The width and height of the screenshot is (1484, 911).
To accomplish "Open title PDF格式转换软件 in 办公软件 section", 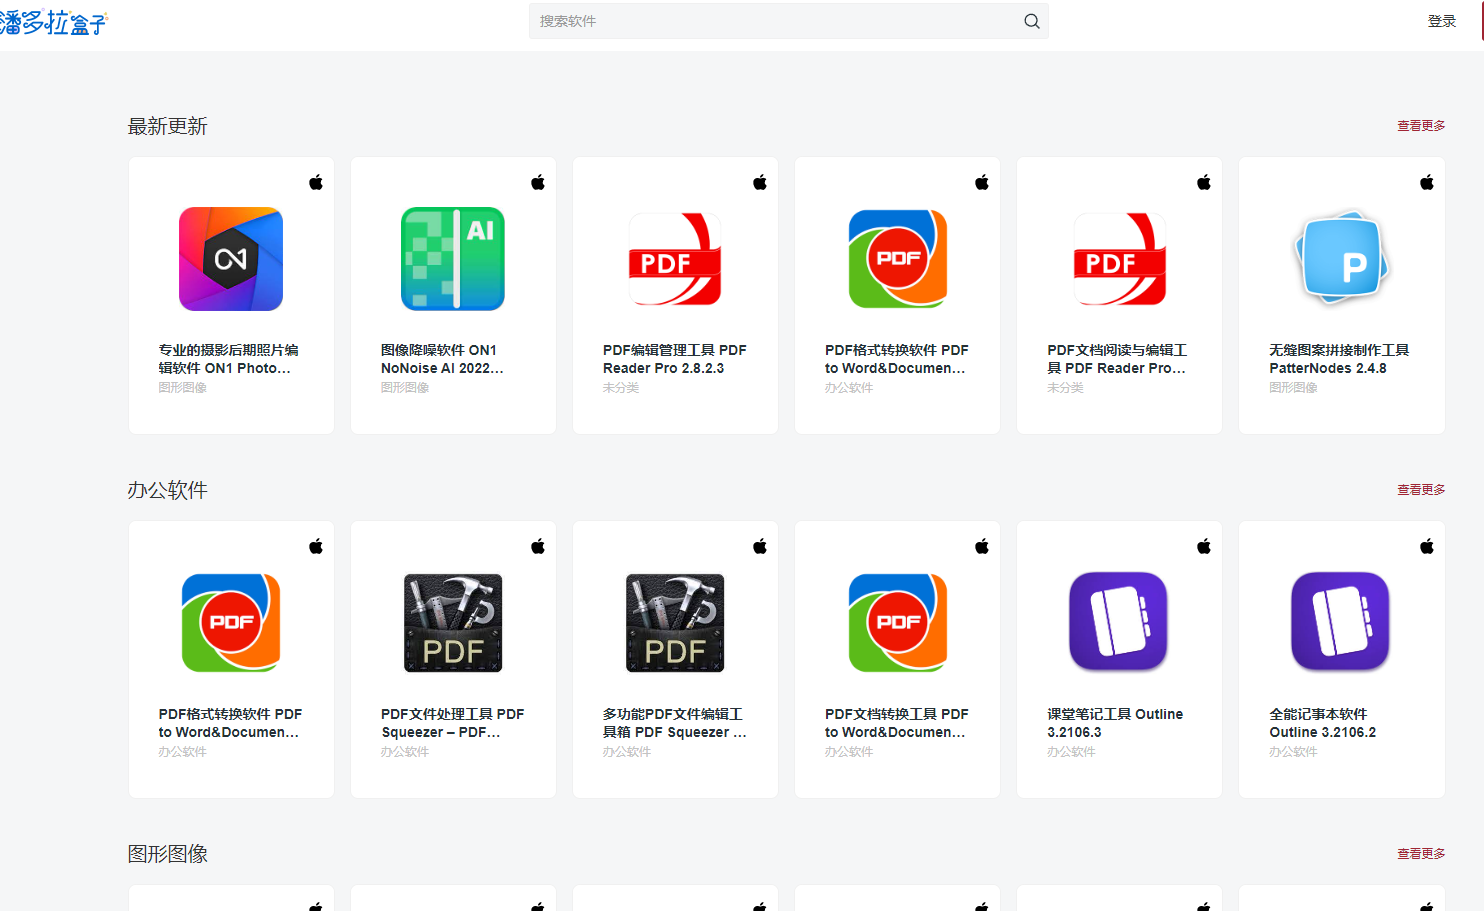I will click(x=230, y=723).
